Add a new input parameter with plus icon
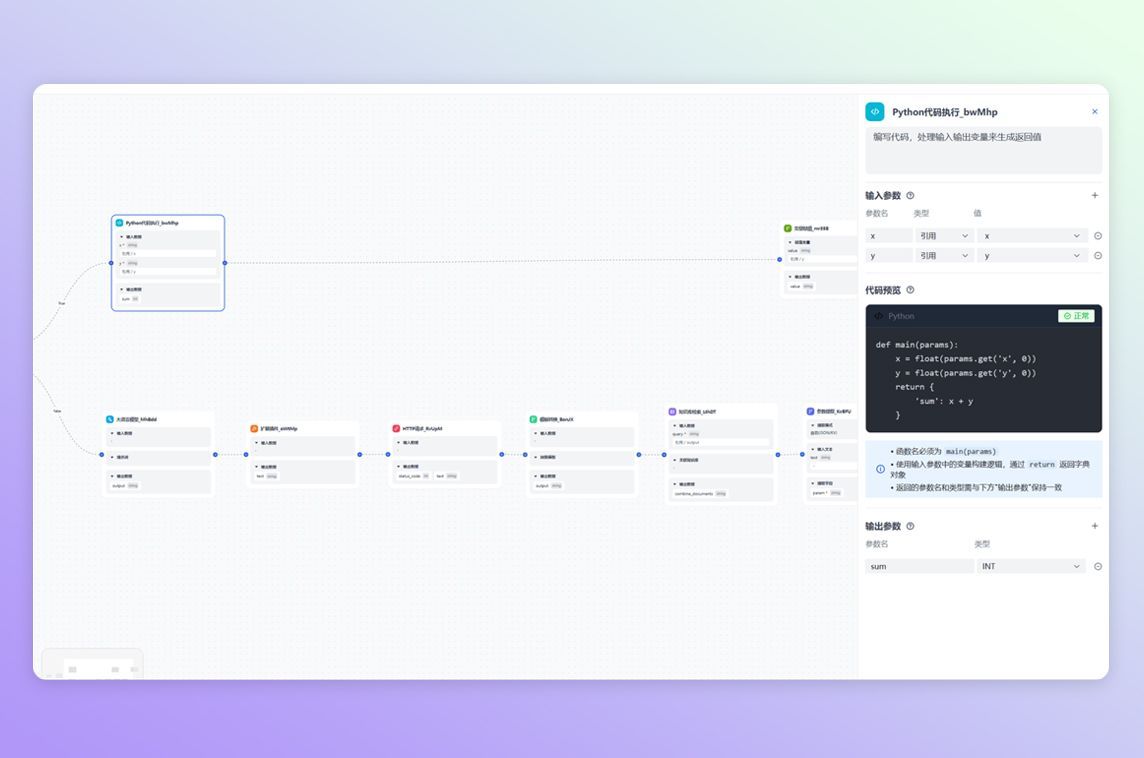The height and width of the screenshot is (758, 1144). tap(1094, 196)
